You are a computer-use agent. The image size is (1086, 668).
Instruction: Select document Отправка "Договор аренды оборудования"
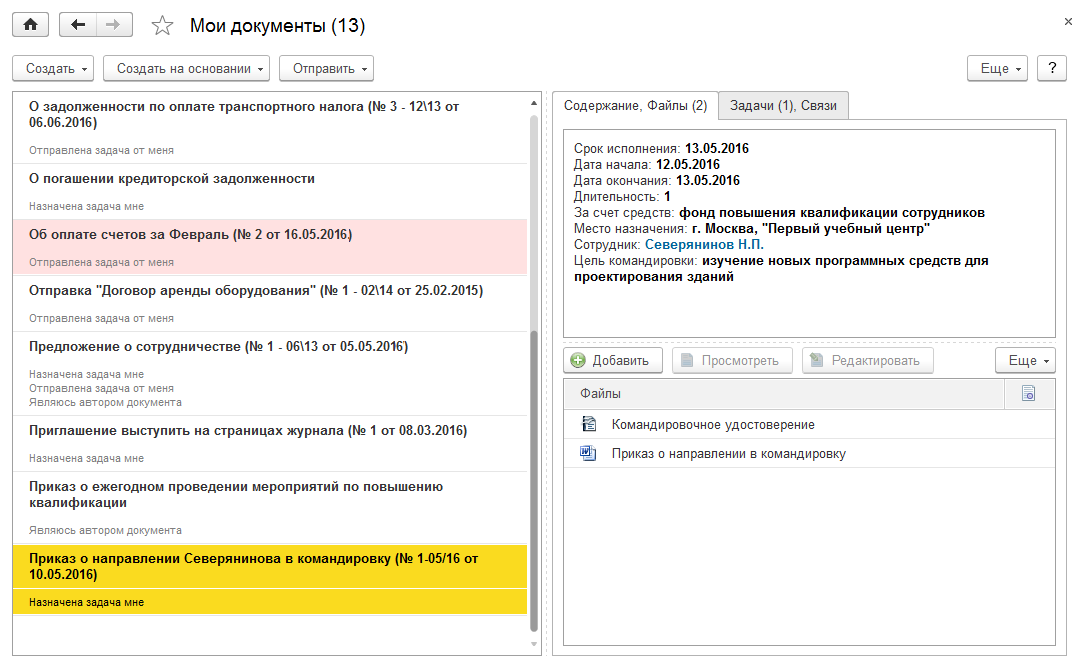[x=270, y=304]
